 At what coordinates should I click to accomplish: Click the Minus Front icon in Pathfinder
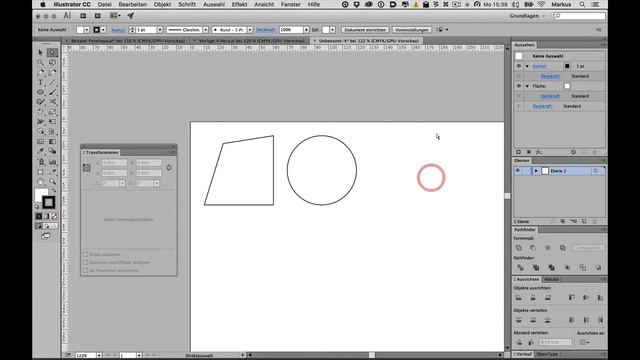(533, 248)
